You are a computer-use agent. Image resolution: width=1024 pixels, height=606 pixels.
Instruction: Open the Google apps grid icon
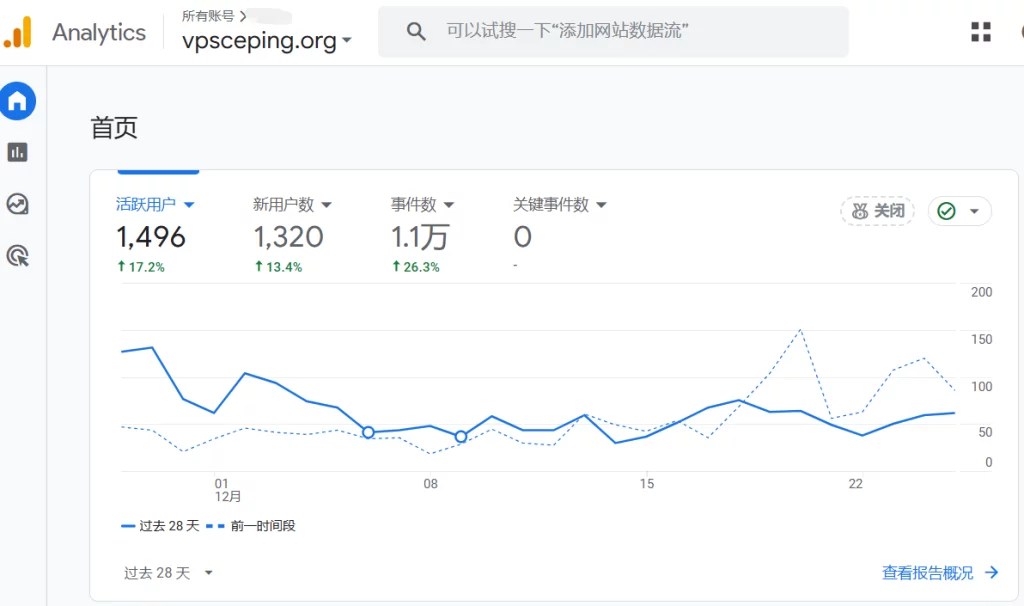(980, 31)
